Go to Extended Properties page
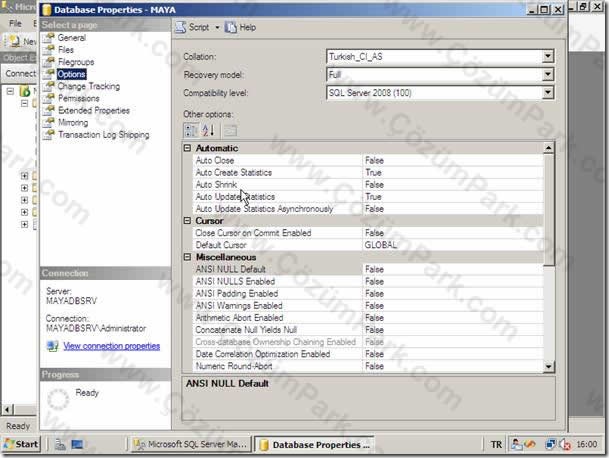The height and width of the screenshot is (458, 609). (x=94, y=110)
